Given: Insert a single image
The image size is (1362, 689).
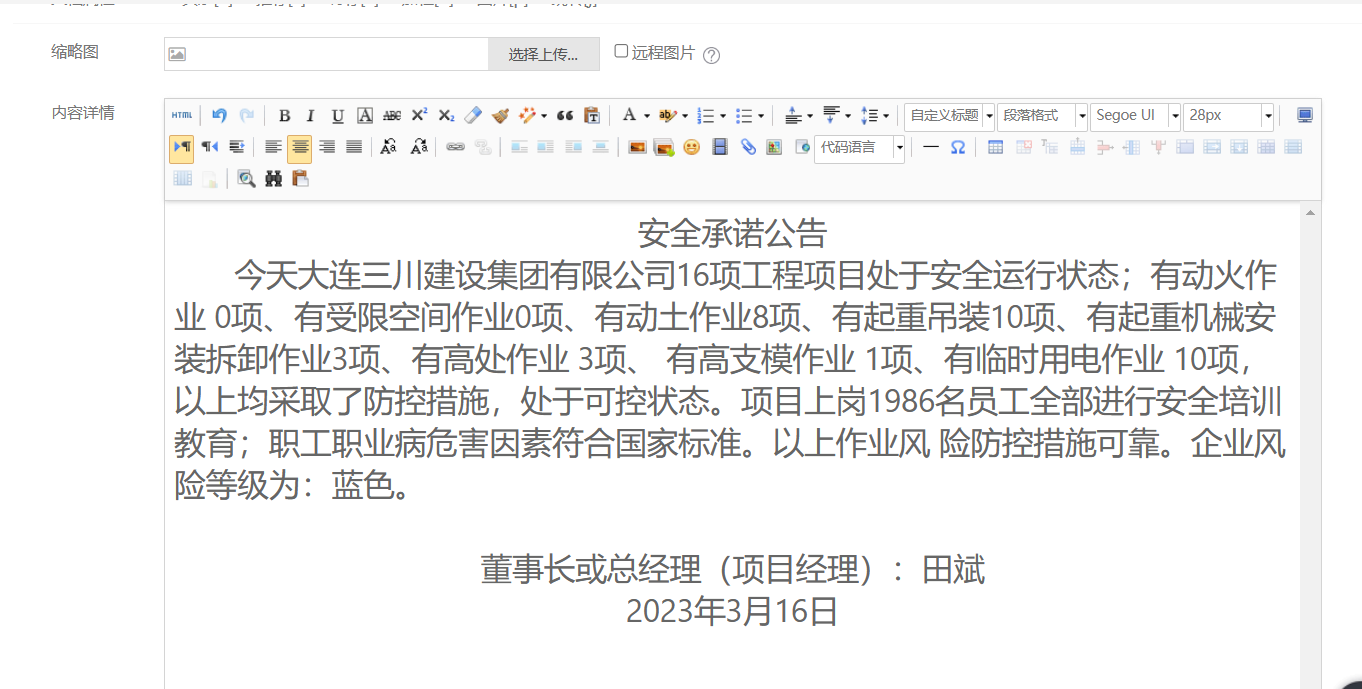Looking at the screenshot, I should tap(637, 147).
